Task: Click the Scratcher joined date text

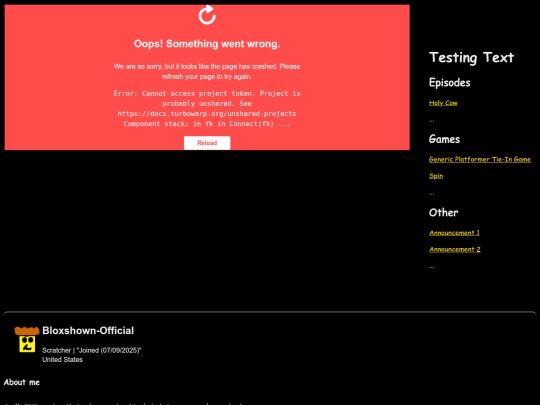Action: 92,350
